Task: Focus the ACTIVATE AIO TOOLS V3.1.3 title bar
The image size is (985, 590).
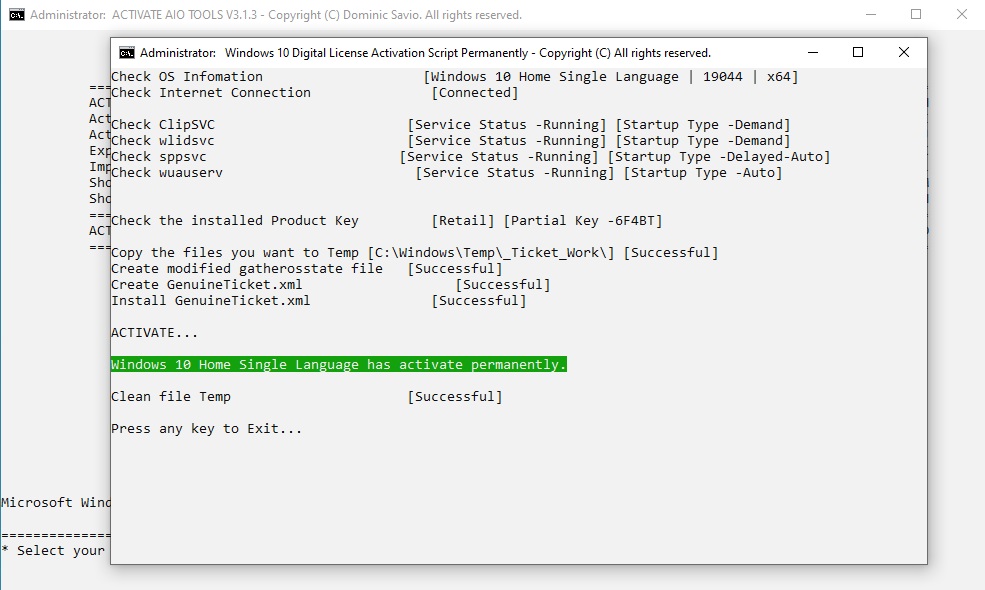Action: pyautogui.click(x=300, y=15)
